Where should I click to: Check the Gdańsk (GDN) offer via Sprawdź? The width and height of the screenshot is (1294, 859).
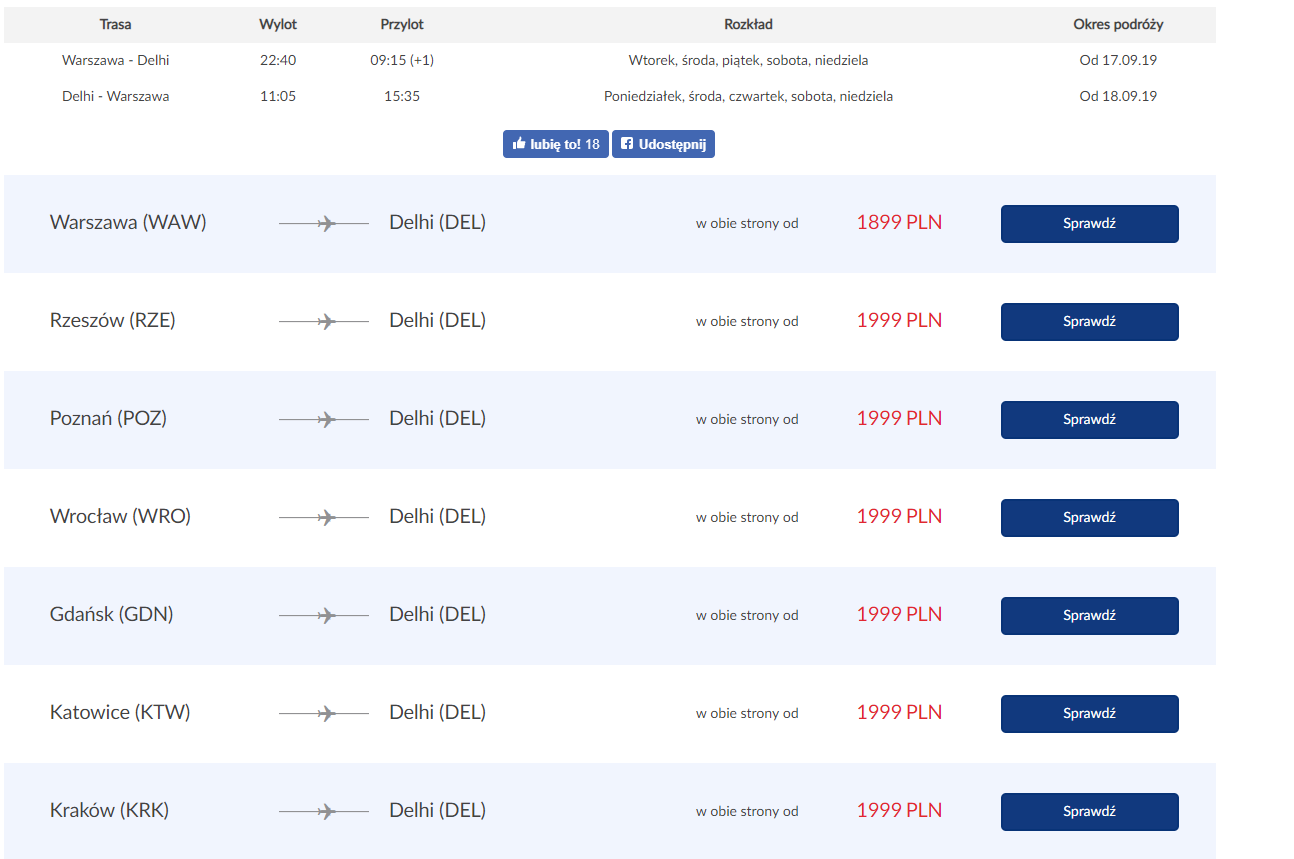1089,616
